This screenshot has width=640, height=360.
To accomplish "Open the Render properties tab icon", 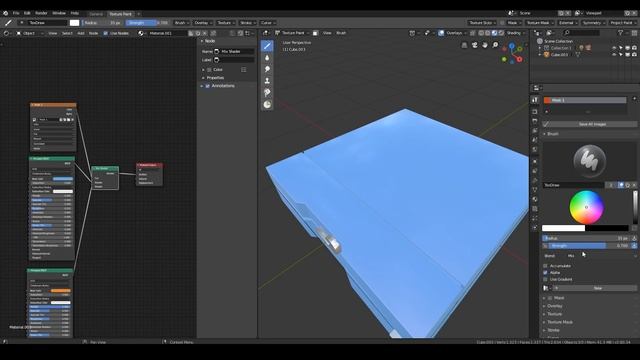I will (x=535, y=111).
